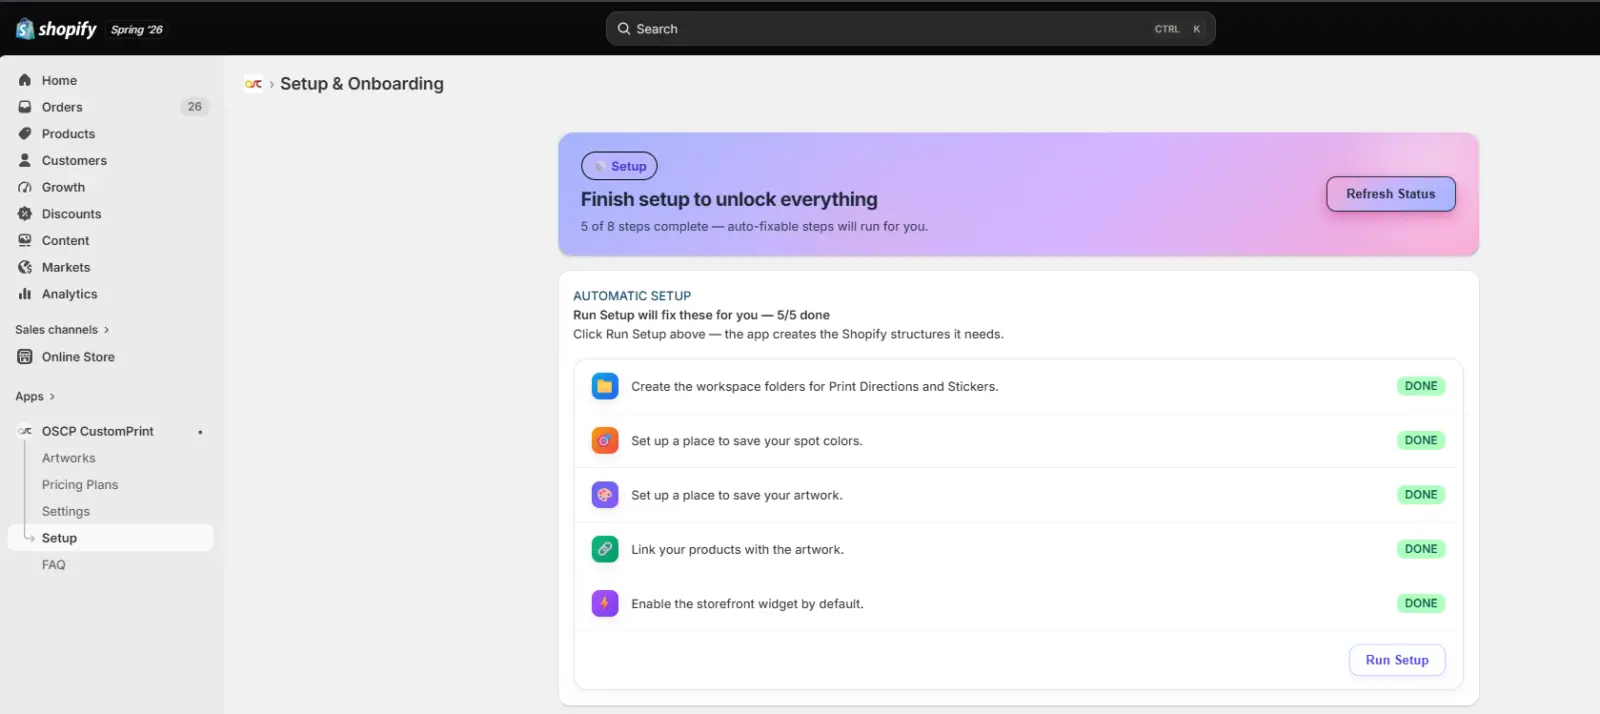Click the "AUTOMATIC SETUP" label
Image resolution: width=1600 pixels, height=714 pixels.
(x=632, y=296)
